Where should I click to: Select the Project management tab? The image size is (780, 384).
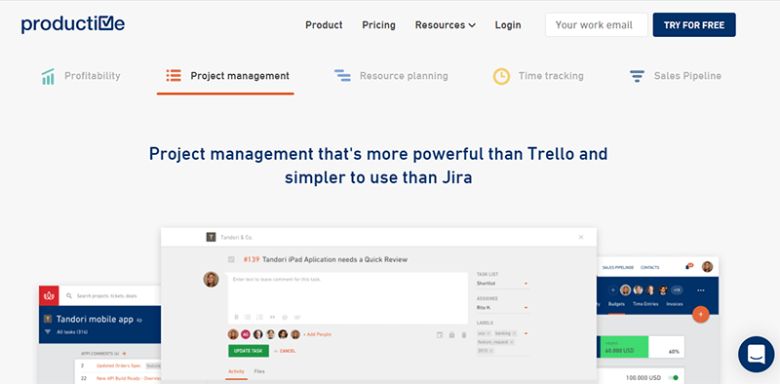point(227,76)
